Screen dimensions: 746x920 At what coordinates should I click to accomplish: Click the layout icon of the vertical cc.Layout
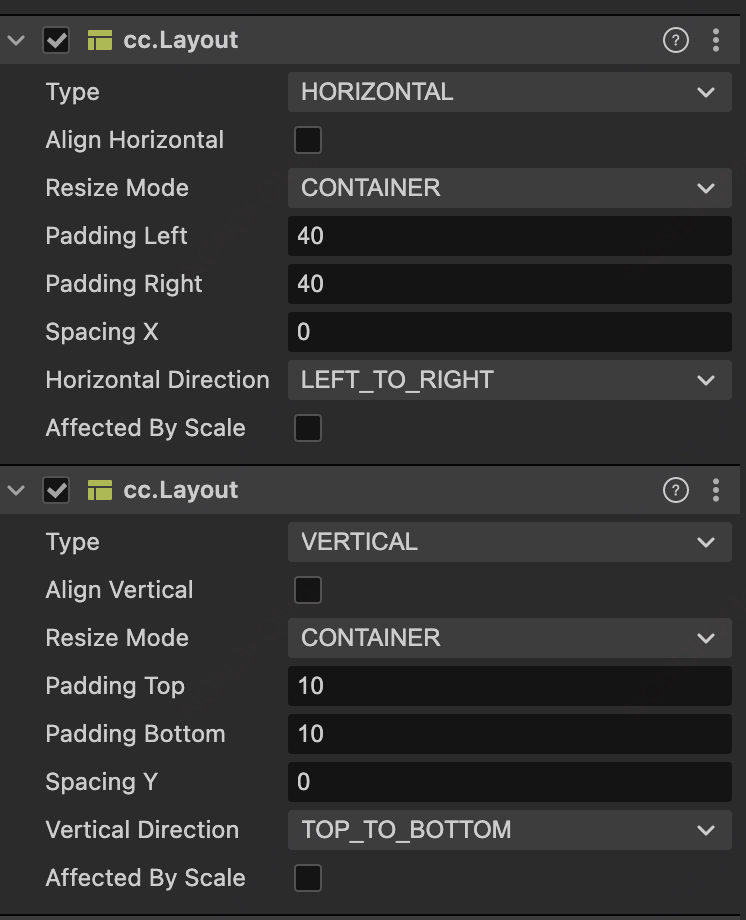(99, 490)
